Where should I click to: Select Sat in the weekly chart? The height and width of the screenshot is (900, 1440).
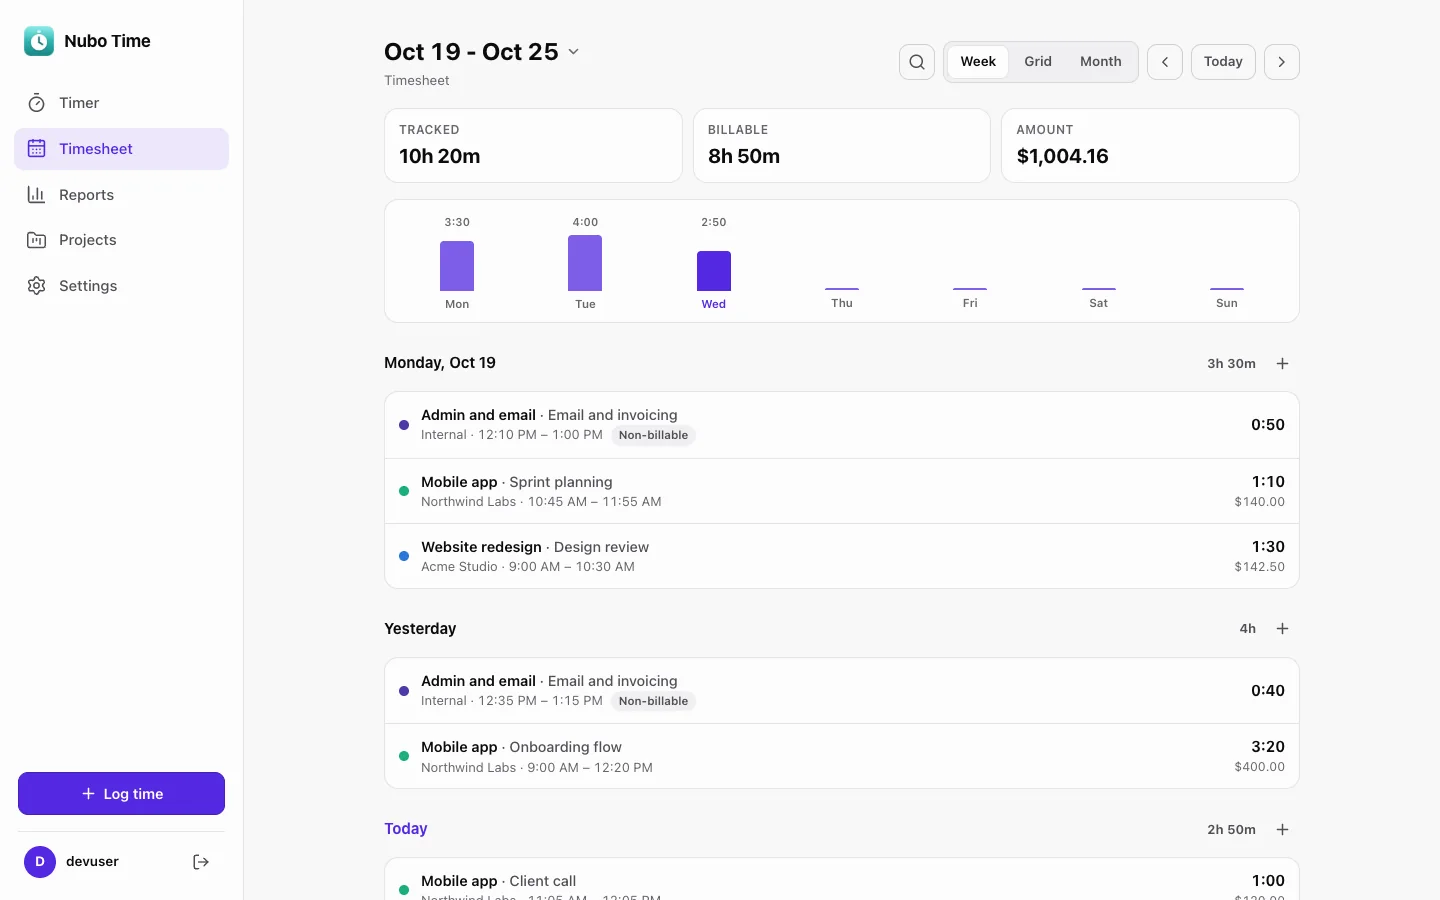(x=1098, y=297)
